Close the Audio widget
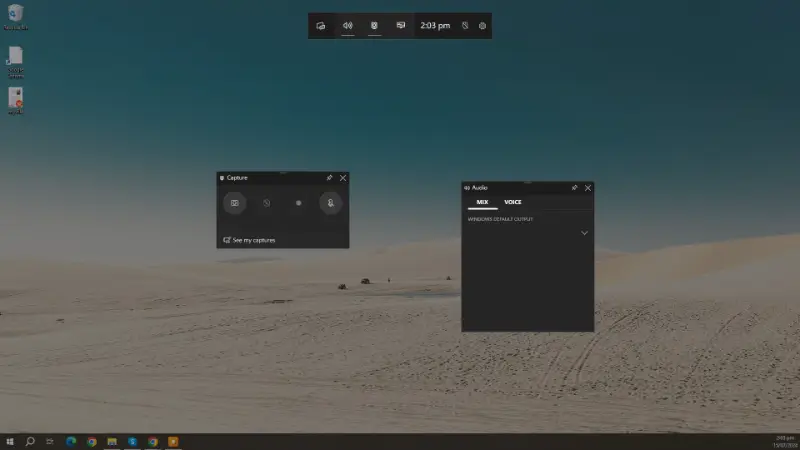 588,187
